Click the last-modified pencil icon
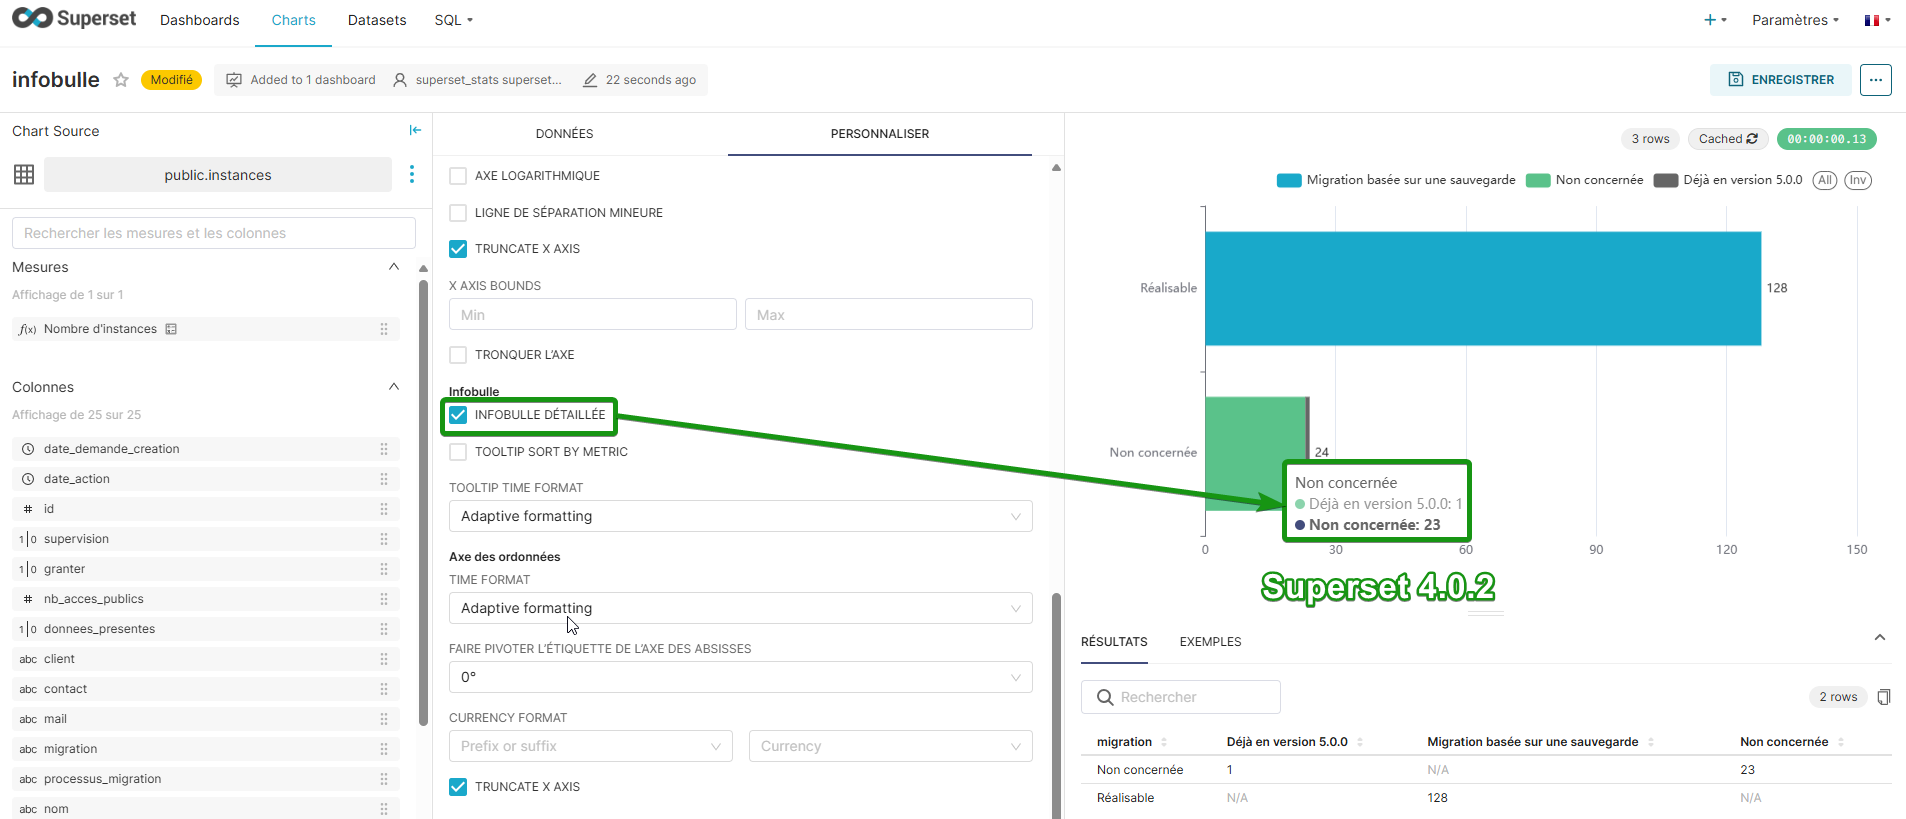1906x819 pixels. point(590,80)
